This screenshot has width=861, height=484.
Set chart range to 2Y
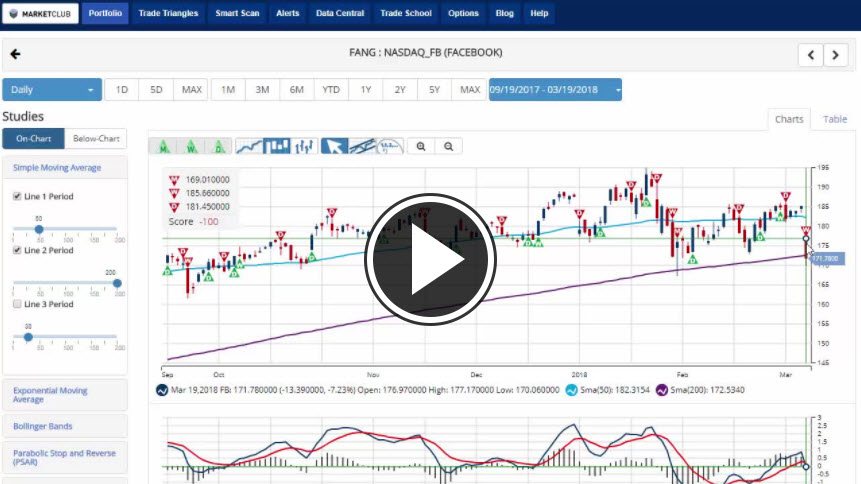click(400, 90)
